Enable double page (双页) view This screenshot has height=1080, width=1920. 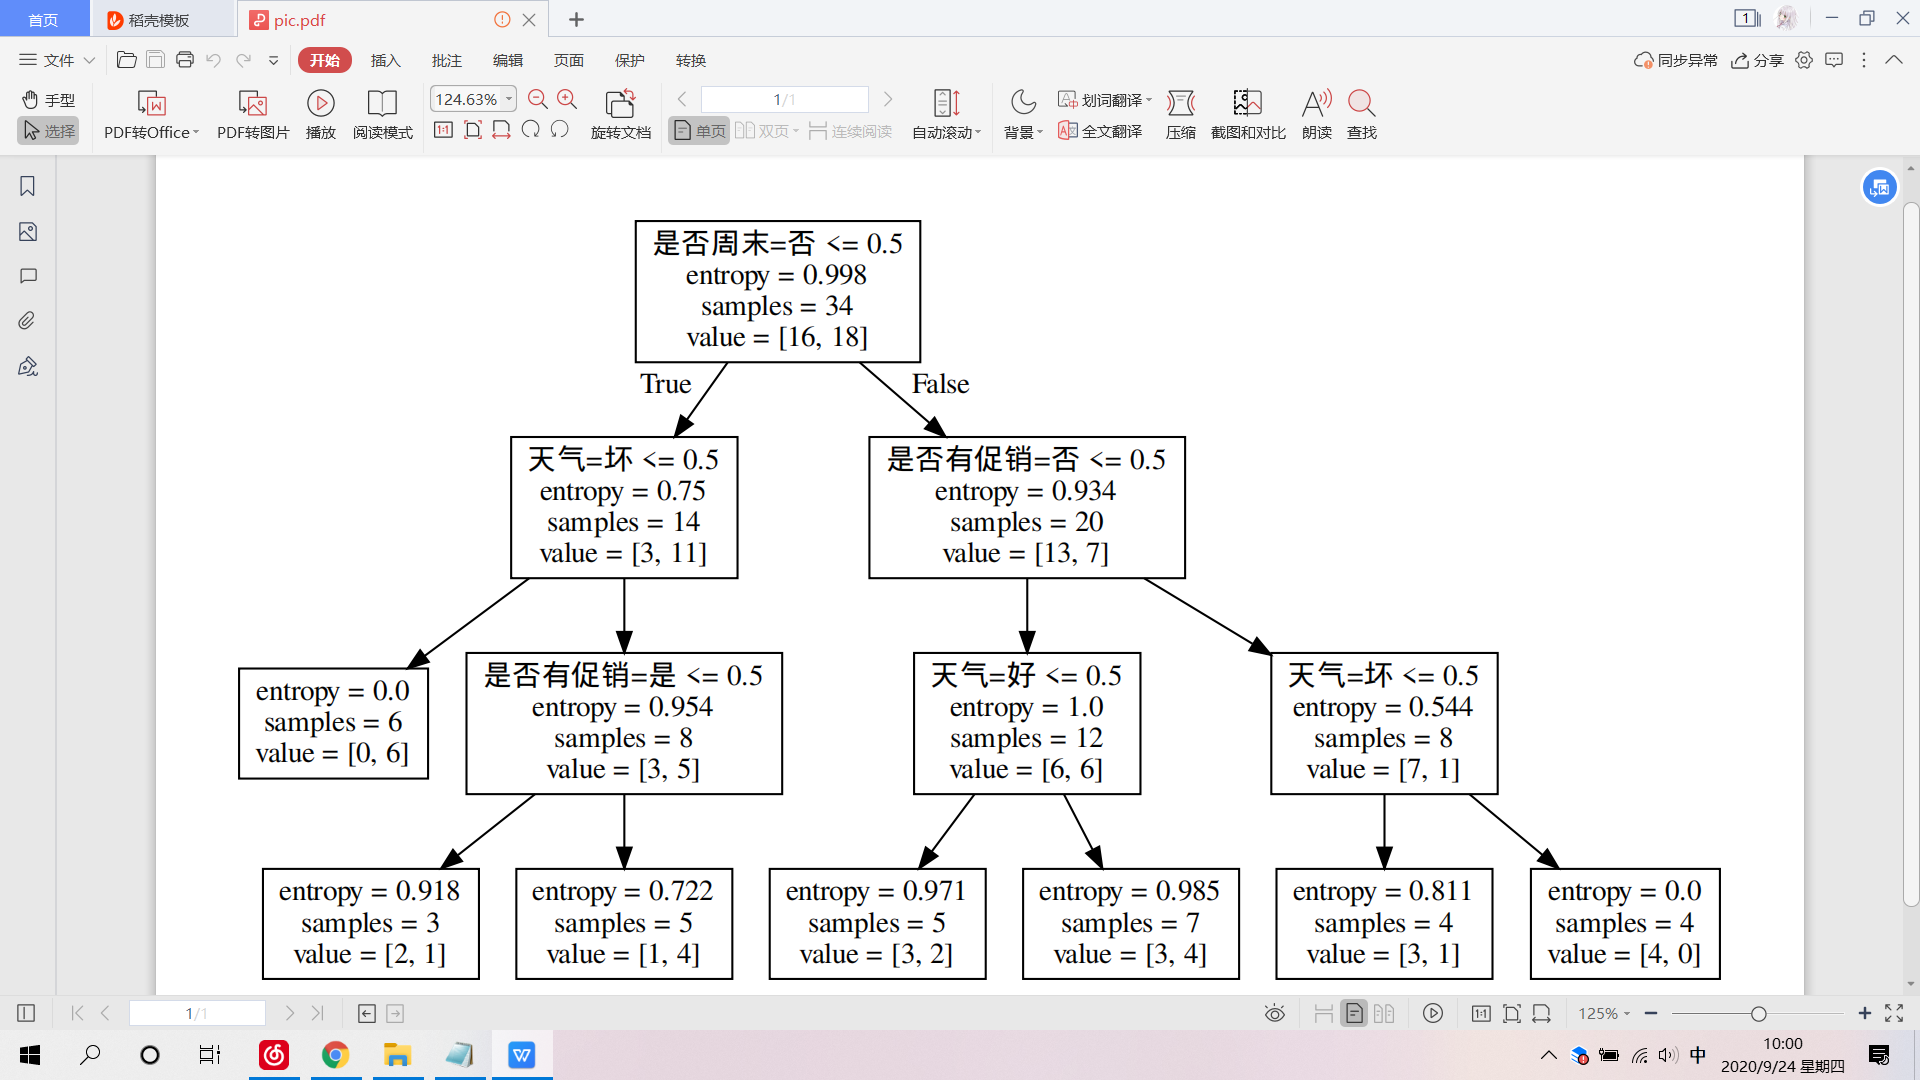[x=765, y=131]
